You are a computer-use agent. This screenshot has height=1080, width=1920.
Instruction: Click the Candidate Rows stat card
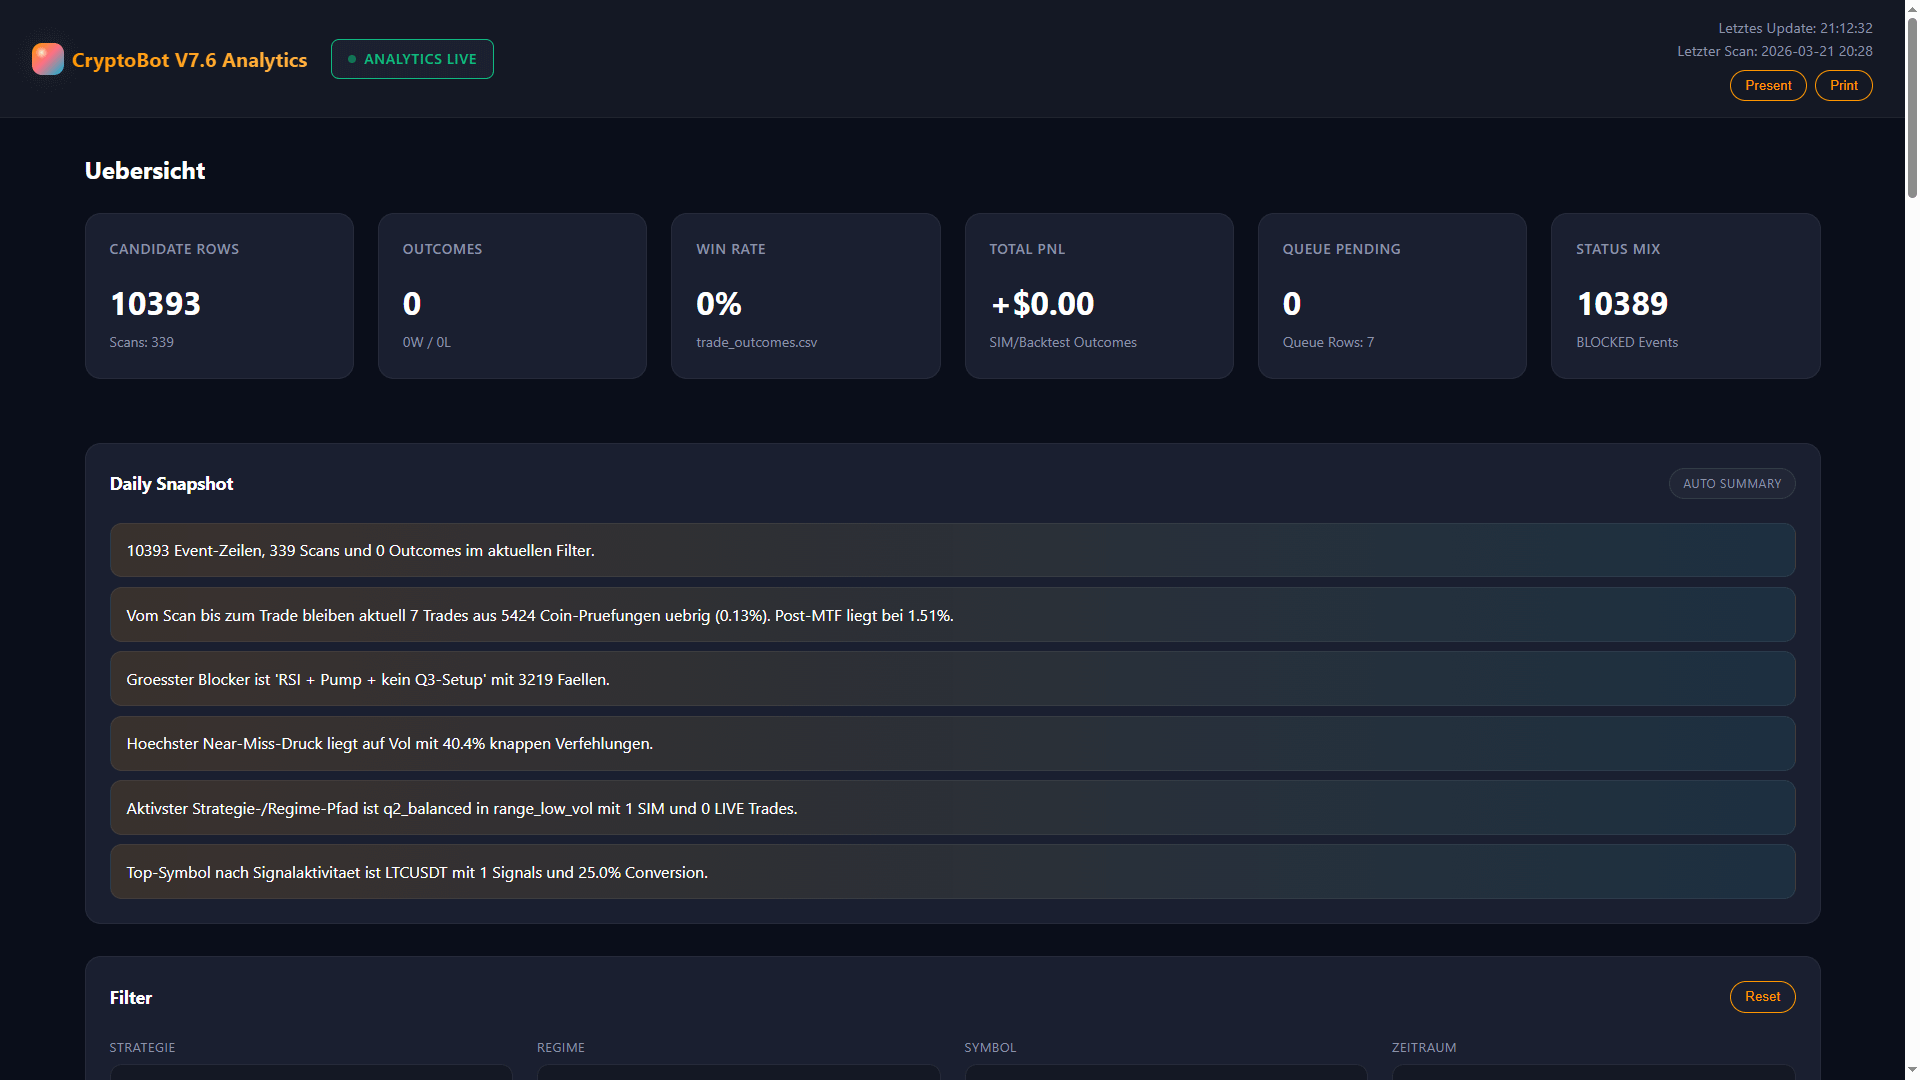(x=219, y=296)
